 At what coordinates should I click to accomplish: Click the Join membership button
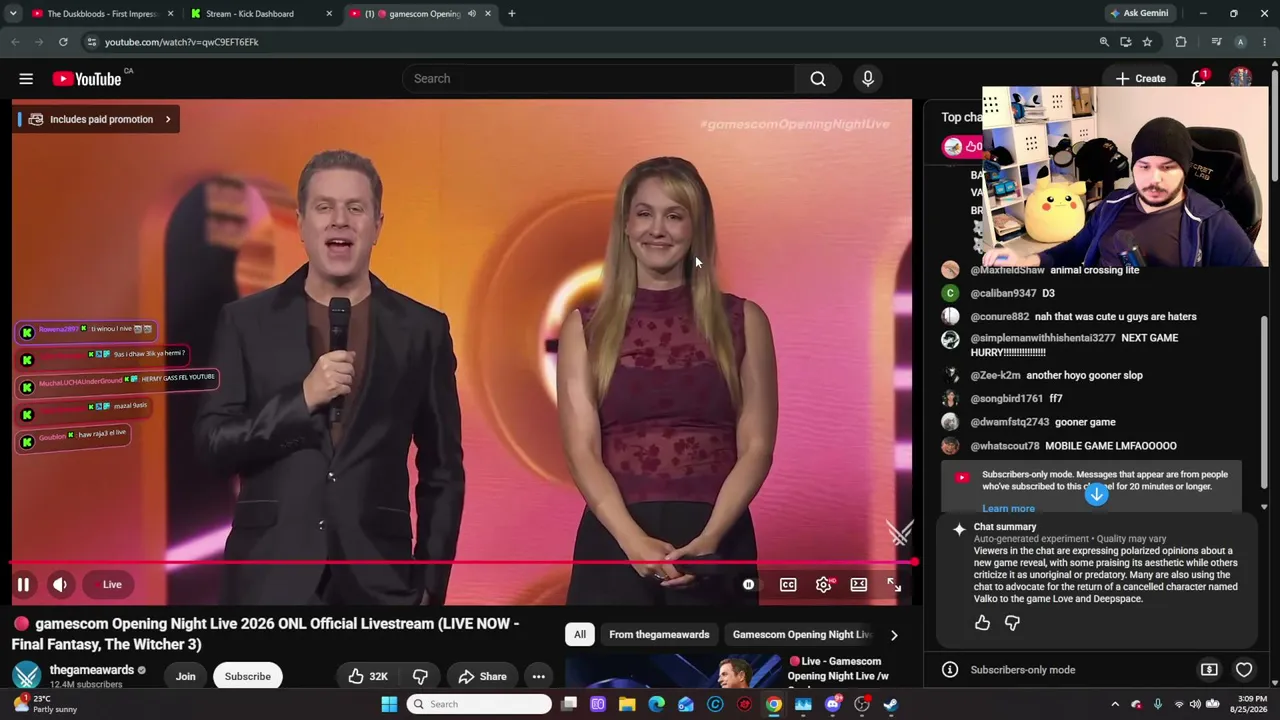tap(186, 677)
